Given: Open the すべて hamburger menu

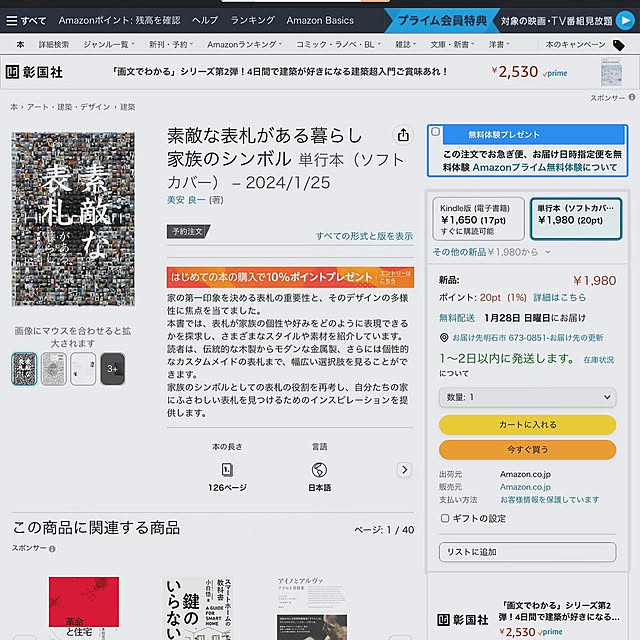Looking at the screenshot, I should pos(26,20).
